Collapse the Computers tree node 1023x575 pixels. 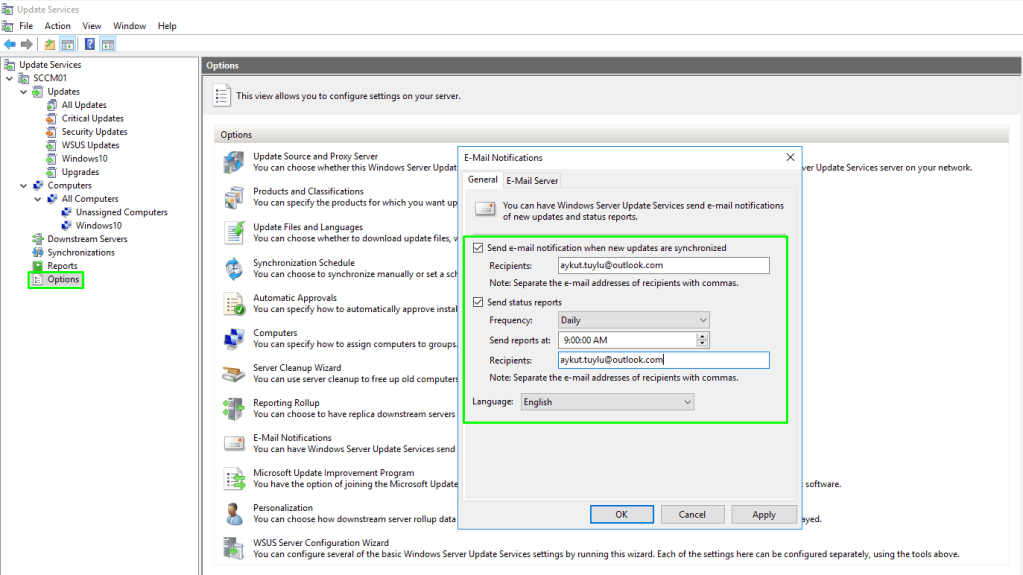(x=24, y=186)
